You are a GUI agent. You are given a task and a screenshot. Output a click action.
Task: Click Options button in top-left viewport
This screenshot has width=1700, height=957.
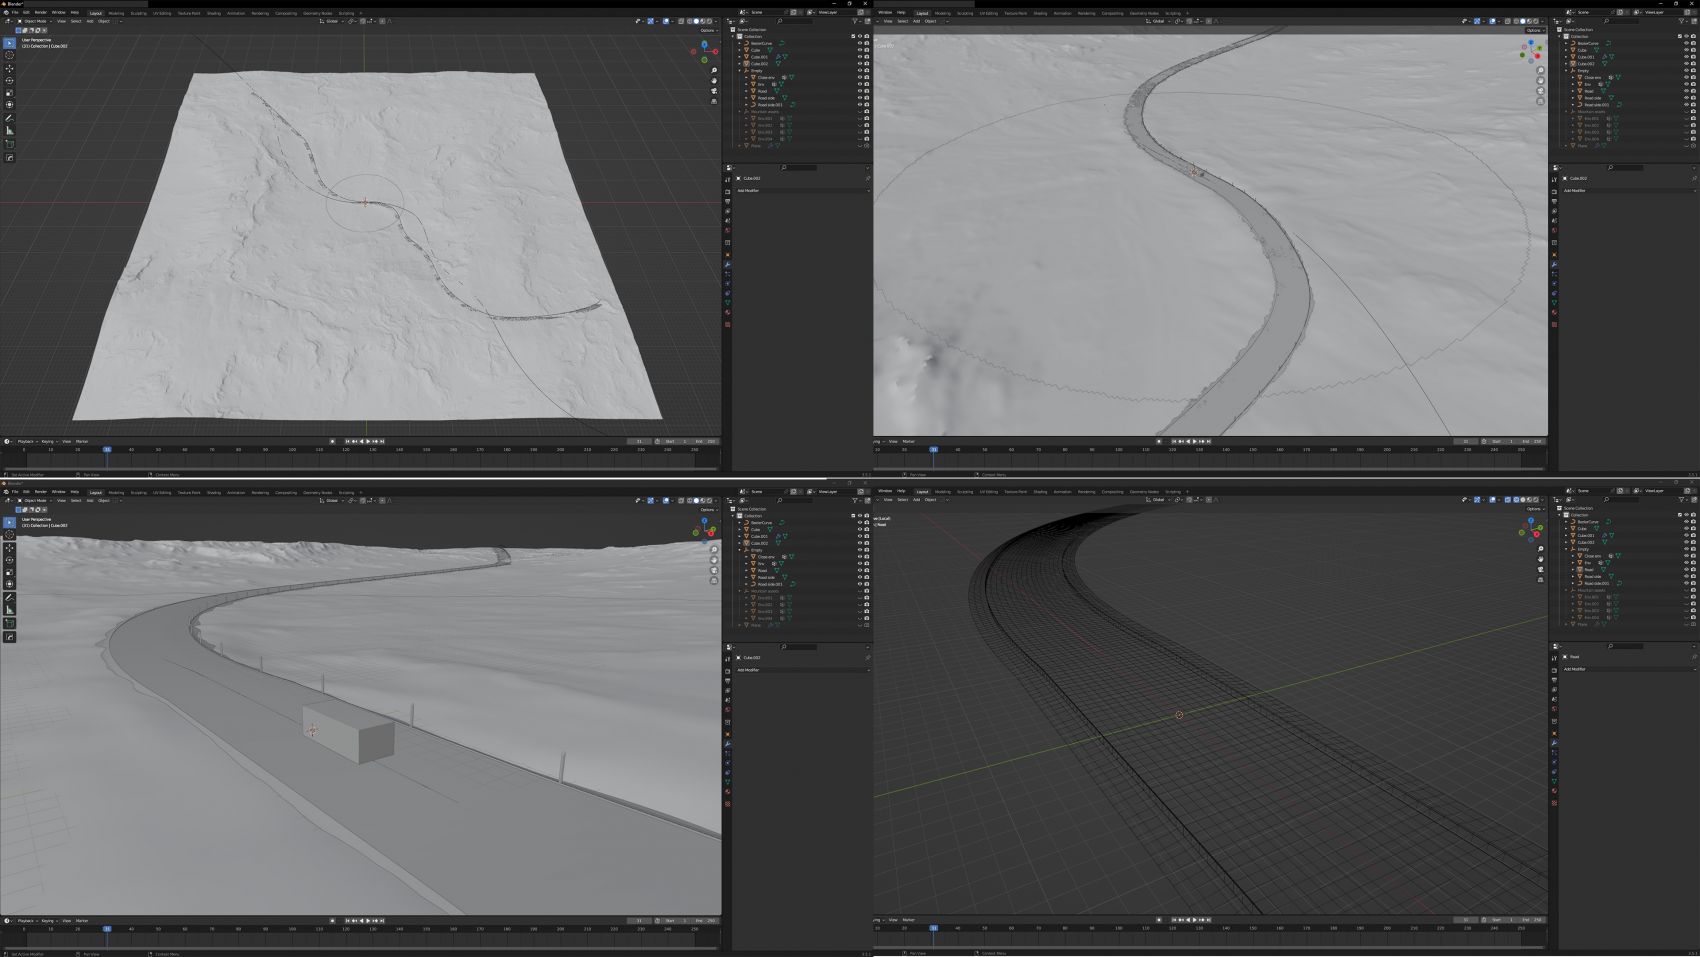click(x=707, y=30)
